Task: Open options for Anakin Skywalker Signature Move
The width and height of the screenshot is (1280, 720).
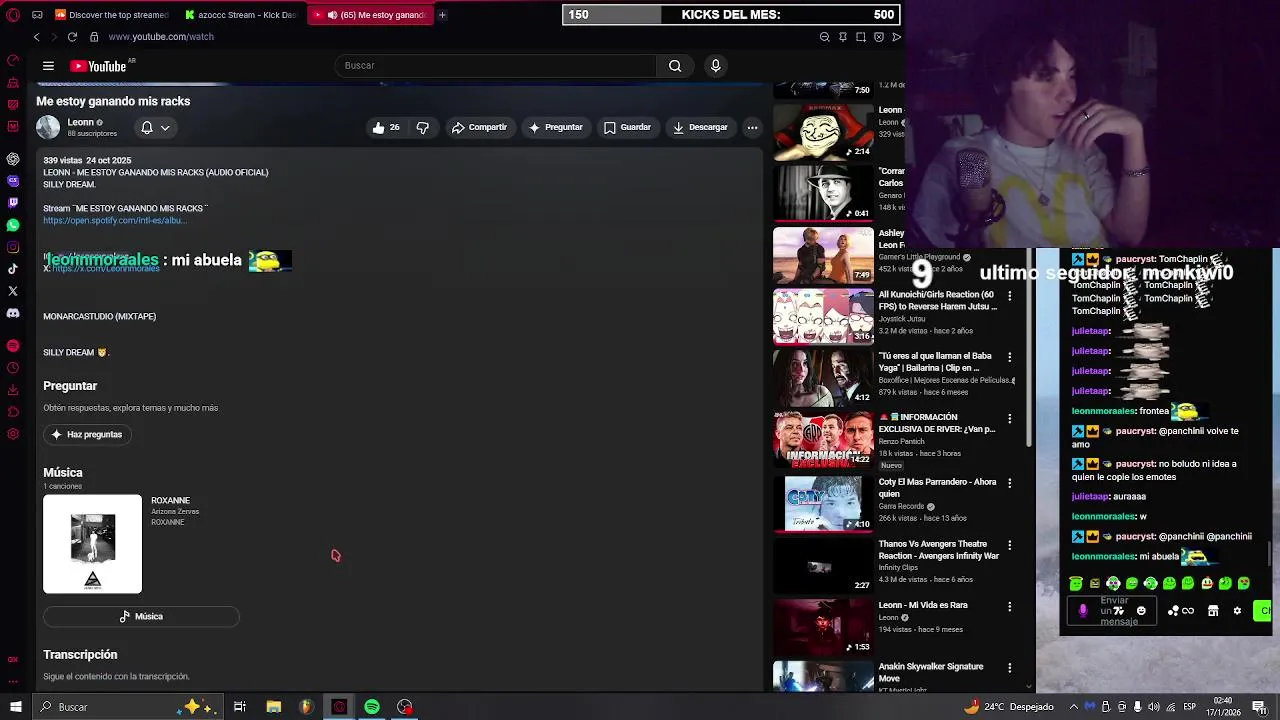Action: coord(1009,667)
